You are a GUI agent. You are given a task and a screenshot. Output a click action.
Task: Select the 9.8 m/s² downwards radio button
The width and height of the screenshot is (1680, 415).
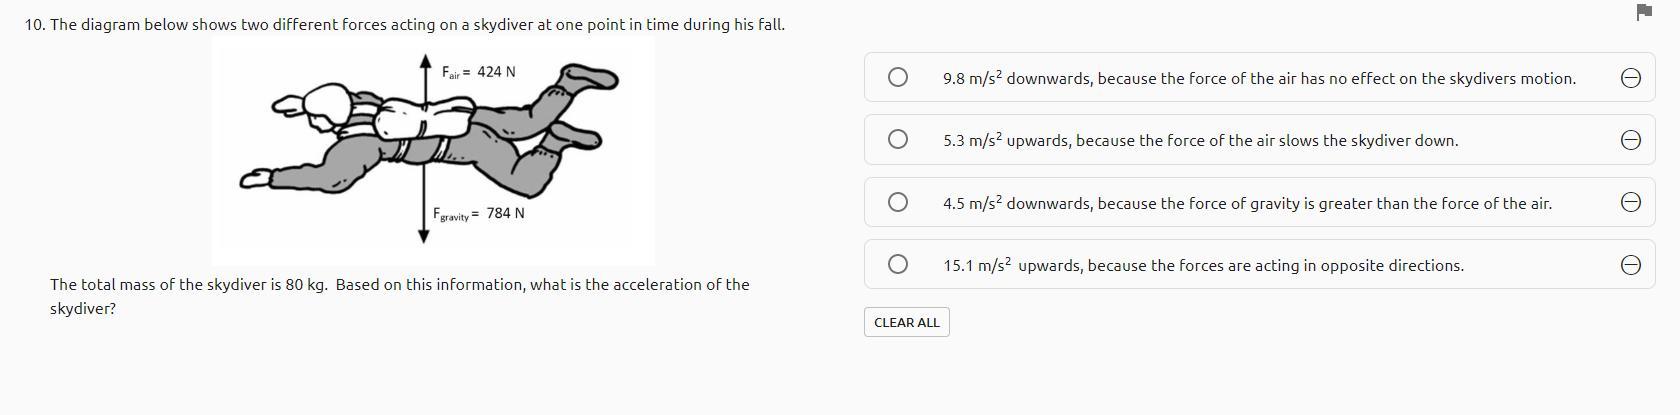click(x=898, y=78)
